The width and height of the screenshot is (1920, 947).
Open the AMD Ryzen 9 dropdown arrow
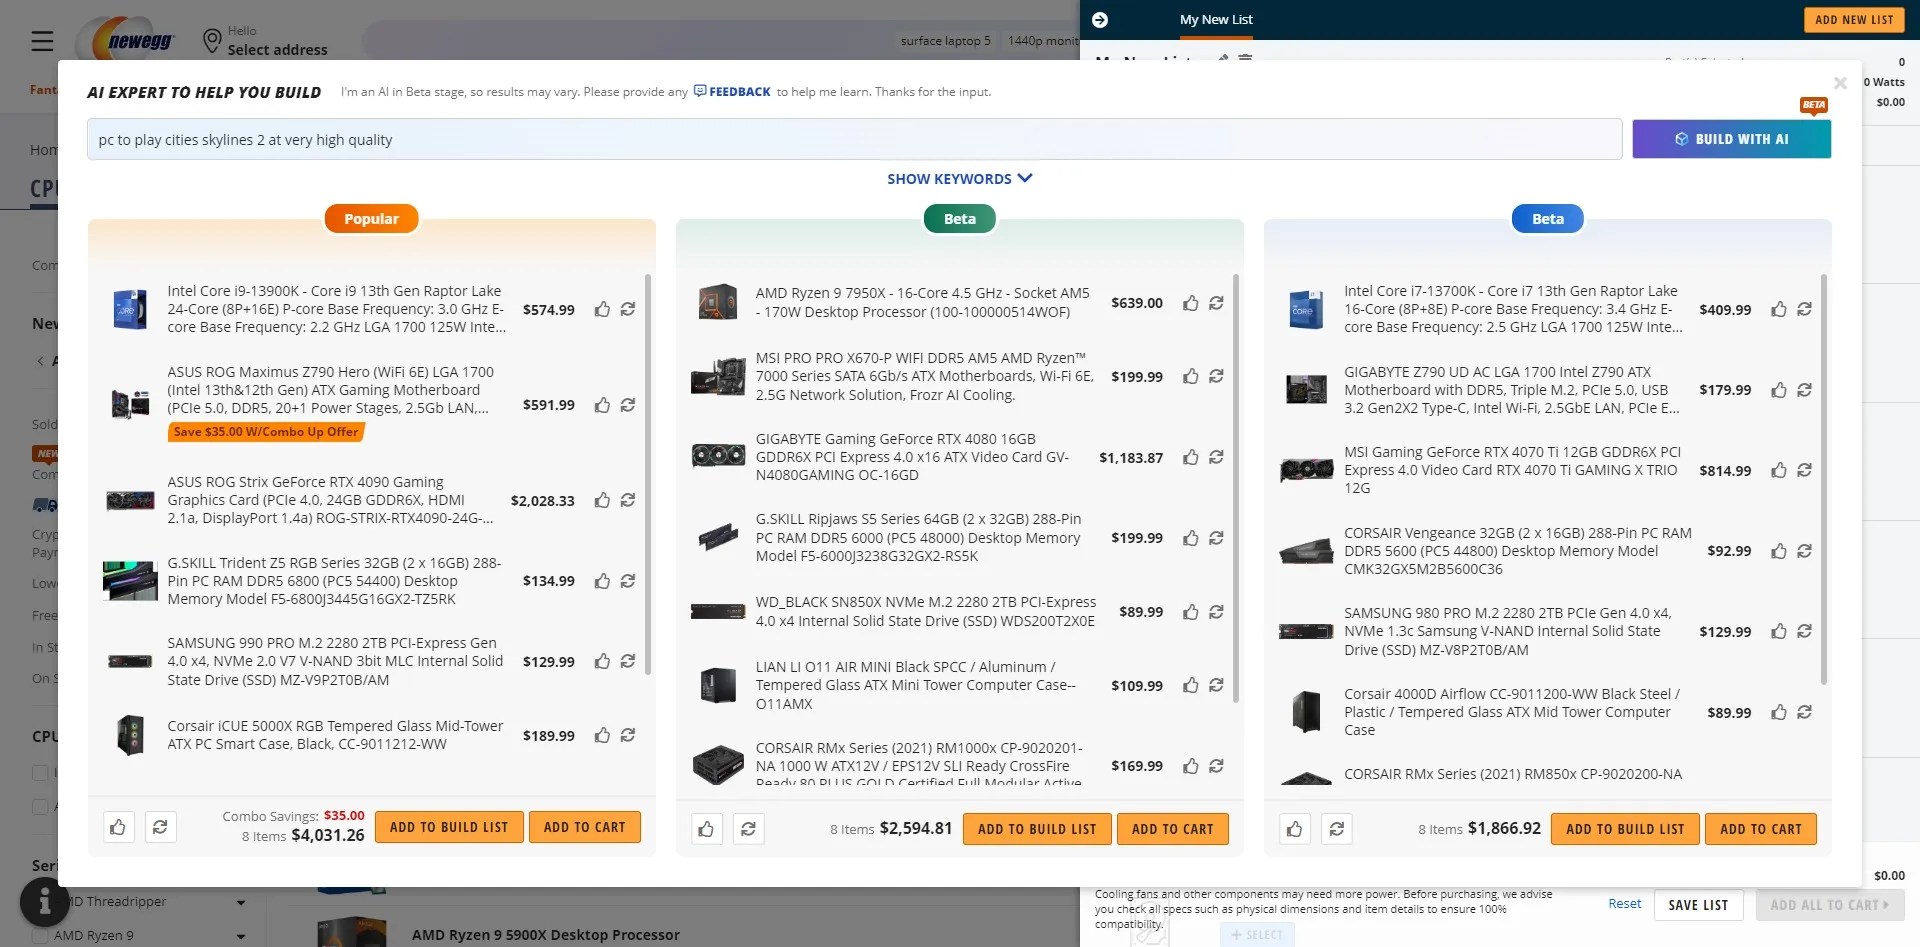tap(240, 935)
